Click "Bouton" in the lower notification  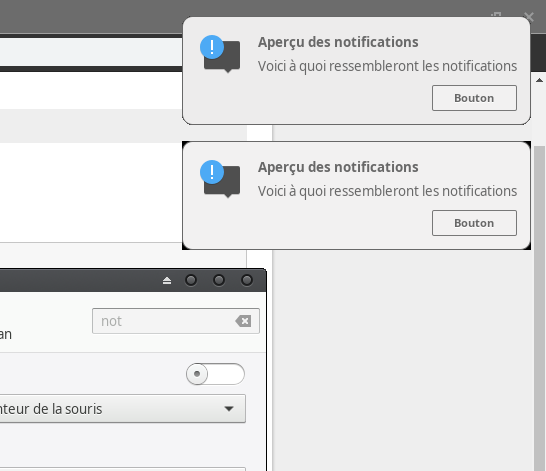click(x=474, y=223)
